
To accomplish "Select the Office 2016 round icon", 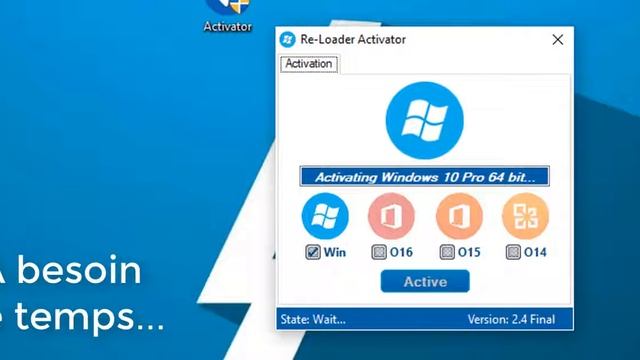I will (x=391, y=216).
